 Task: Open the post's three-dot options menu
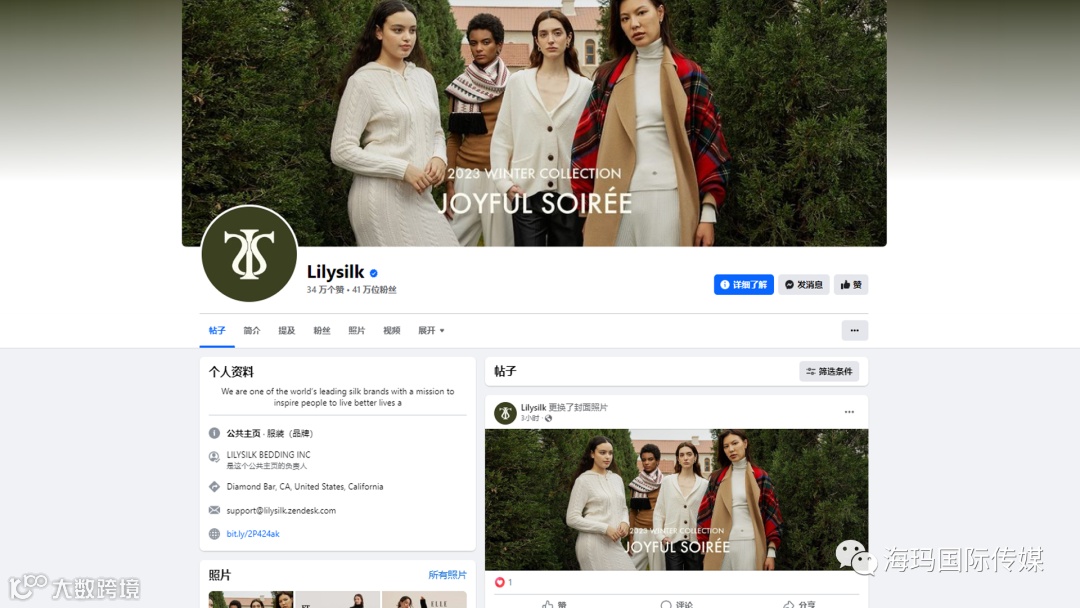849,412
